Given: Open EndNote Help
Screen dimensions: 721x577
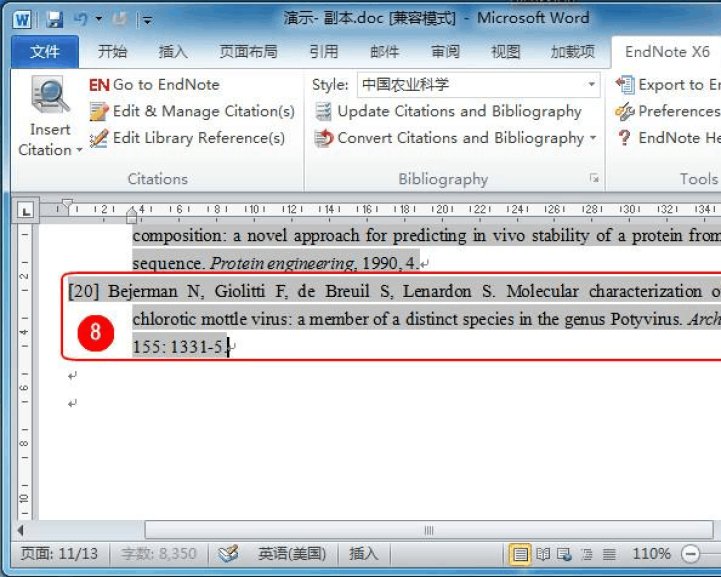Looking at the screenshot, I should [x=668, y=138].
